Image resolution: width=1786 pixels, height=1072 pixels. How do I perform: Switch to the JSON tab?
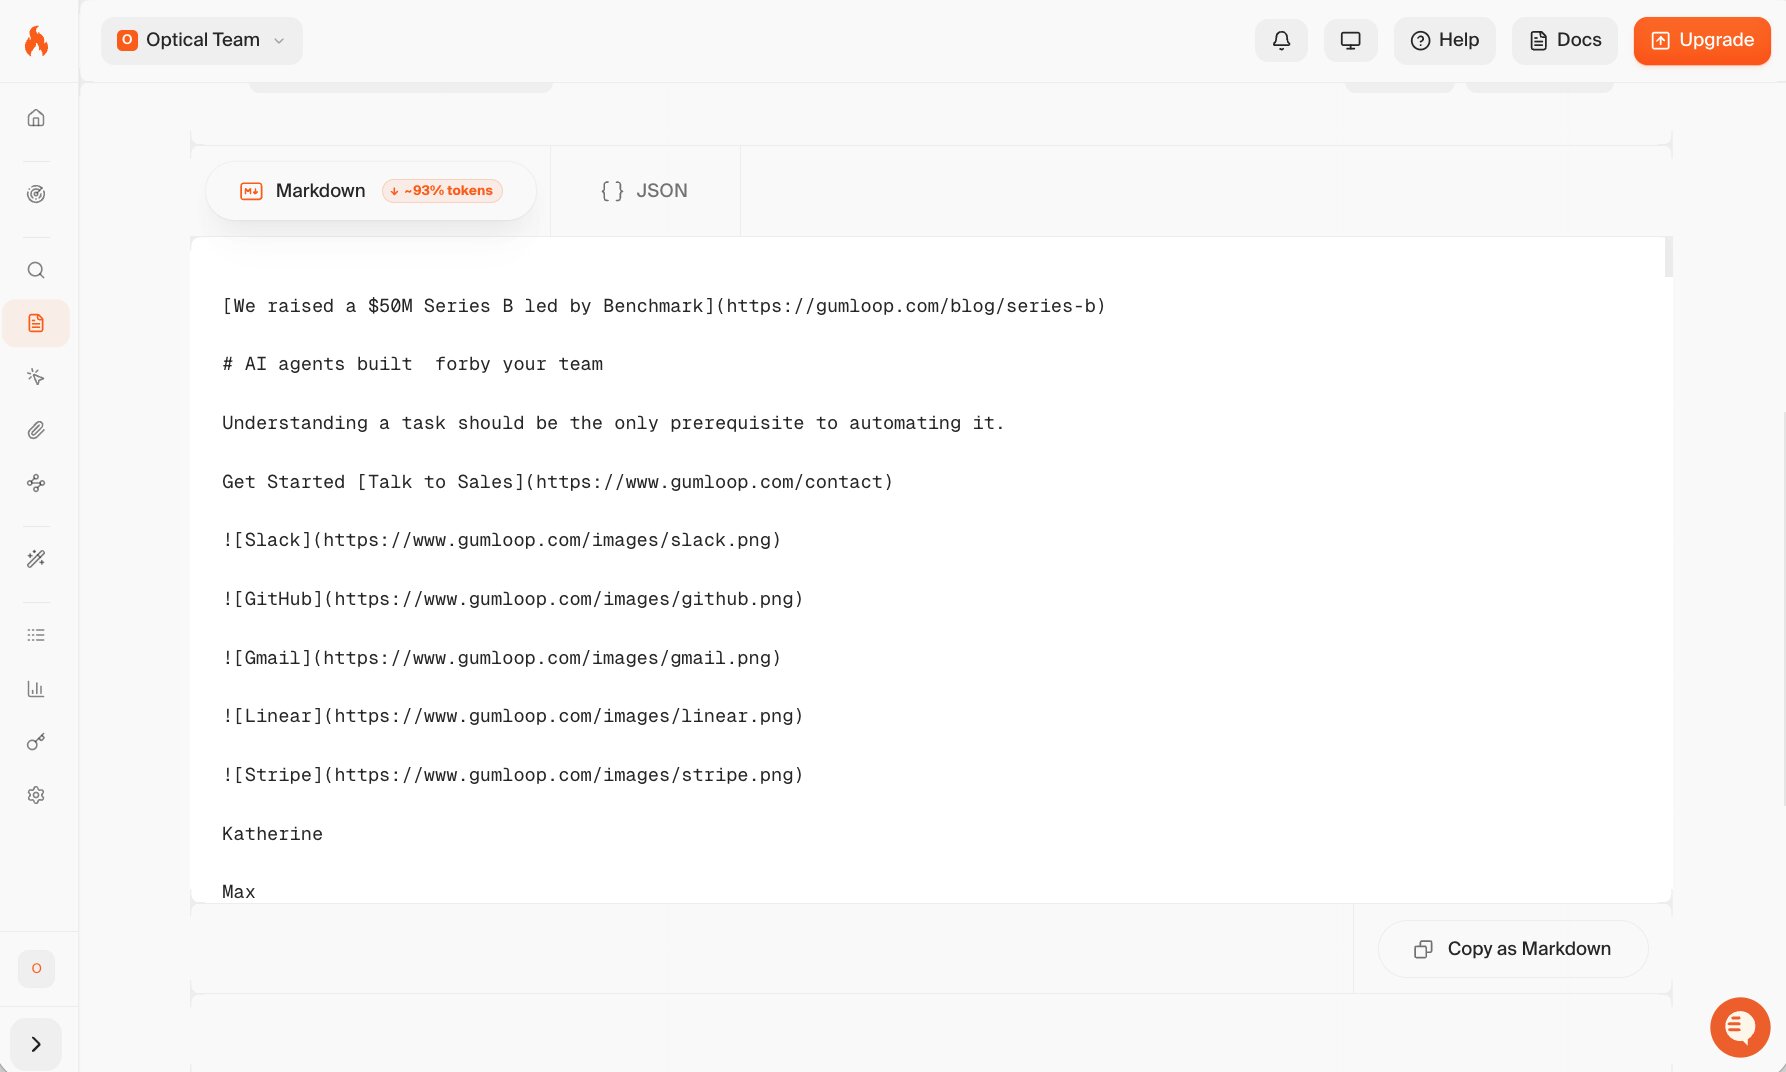point(645,191)
